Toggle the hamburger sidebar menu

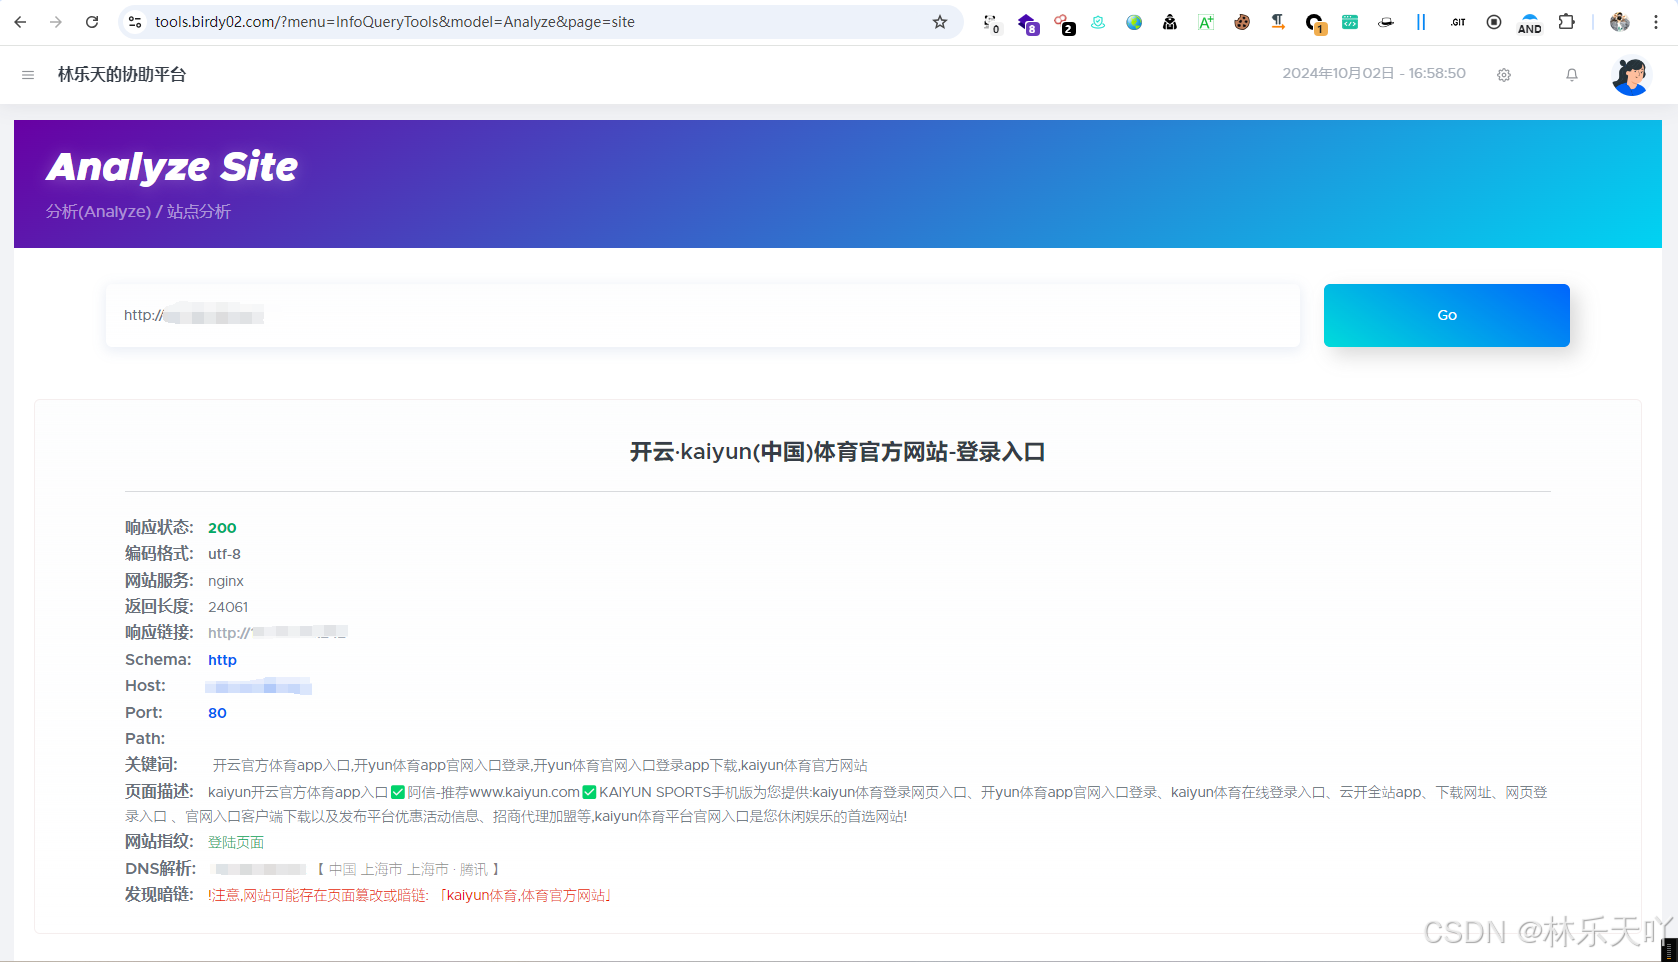[x=28, y=75]
